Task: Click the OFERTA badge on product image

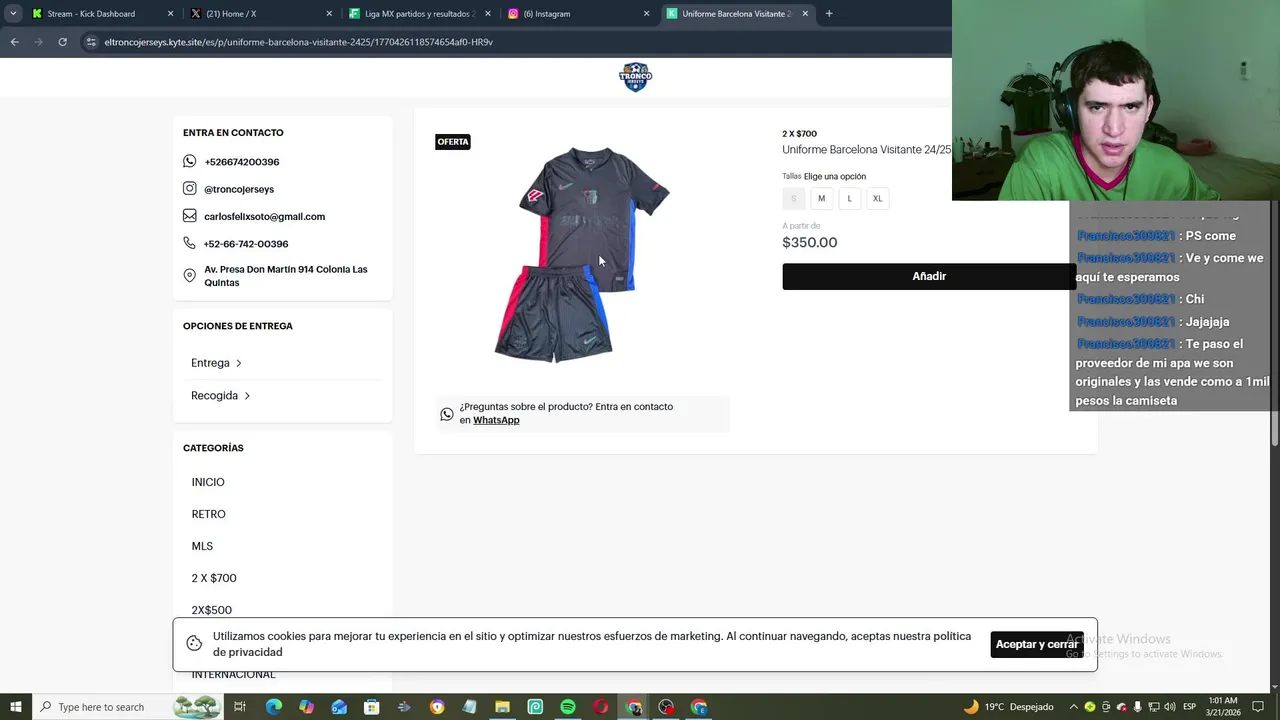Action: tap(453, 142)
